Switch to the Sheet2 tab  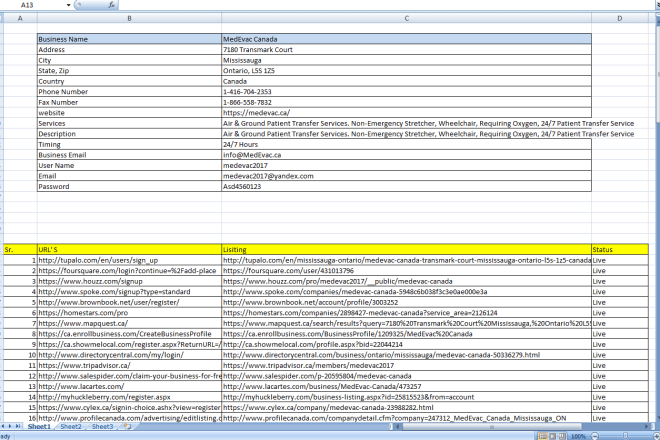(x=70, y=427)
